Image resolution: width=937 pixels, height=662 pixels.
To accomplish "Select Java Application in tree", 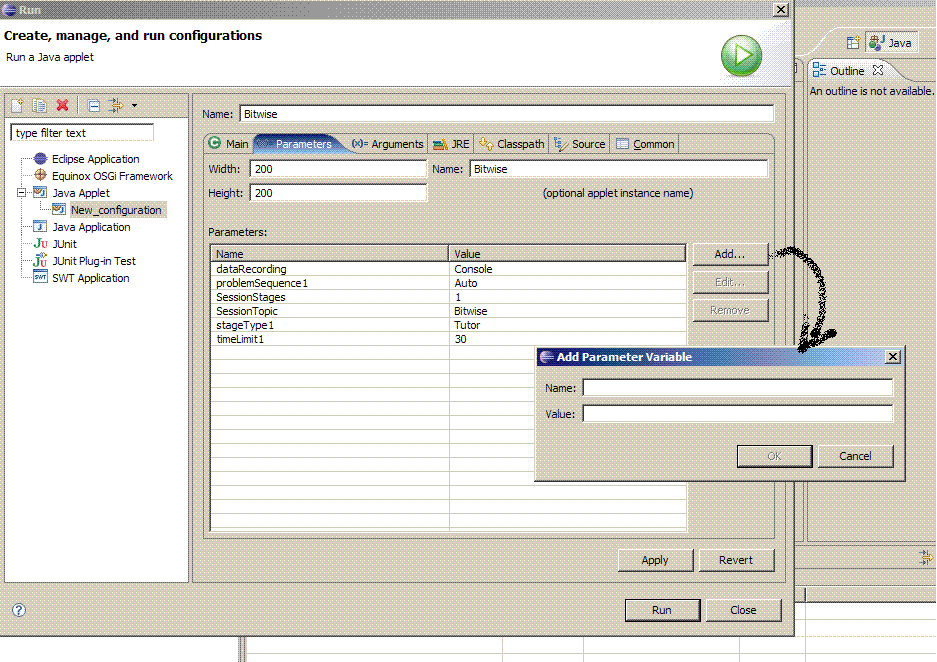I will click(91, 227).
